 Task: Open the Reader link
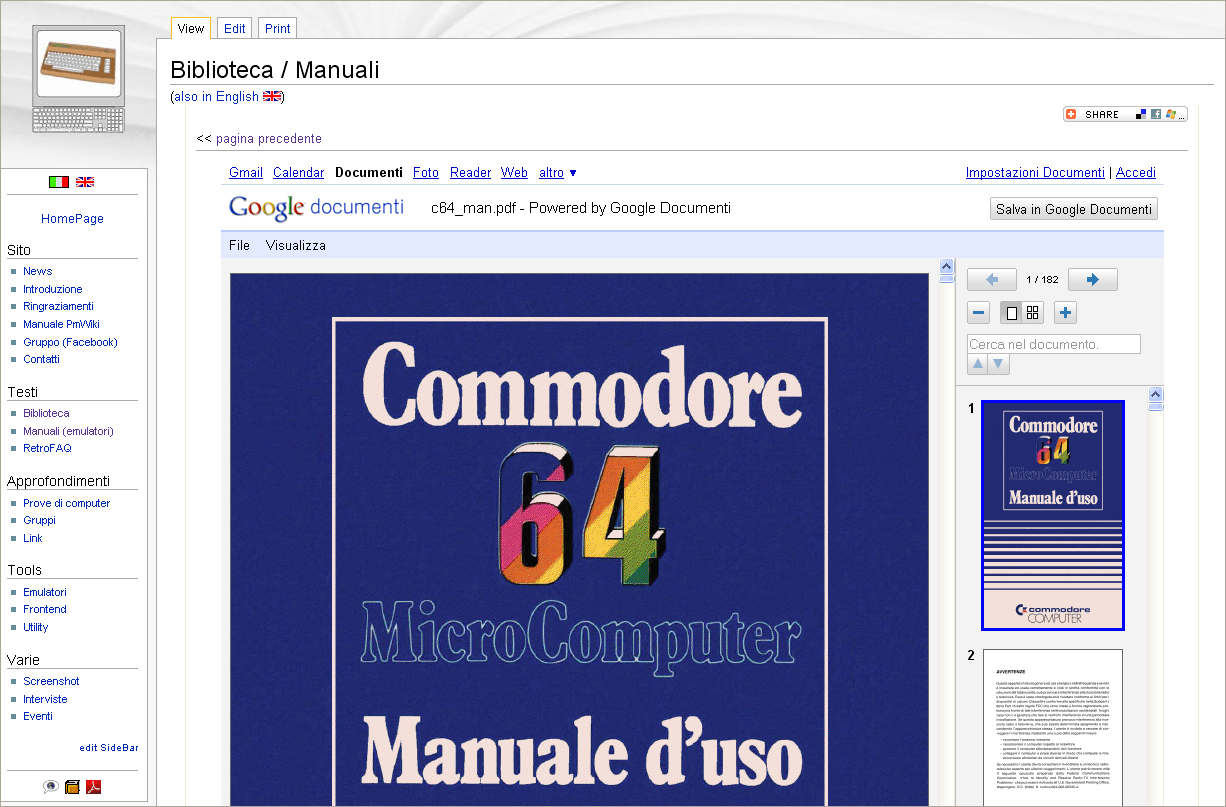click(x=471, y=173)
